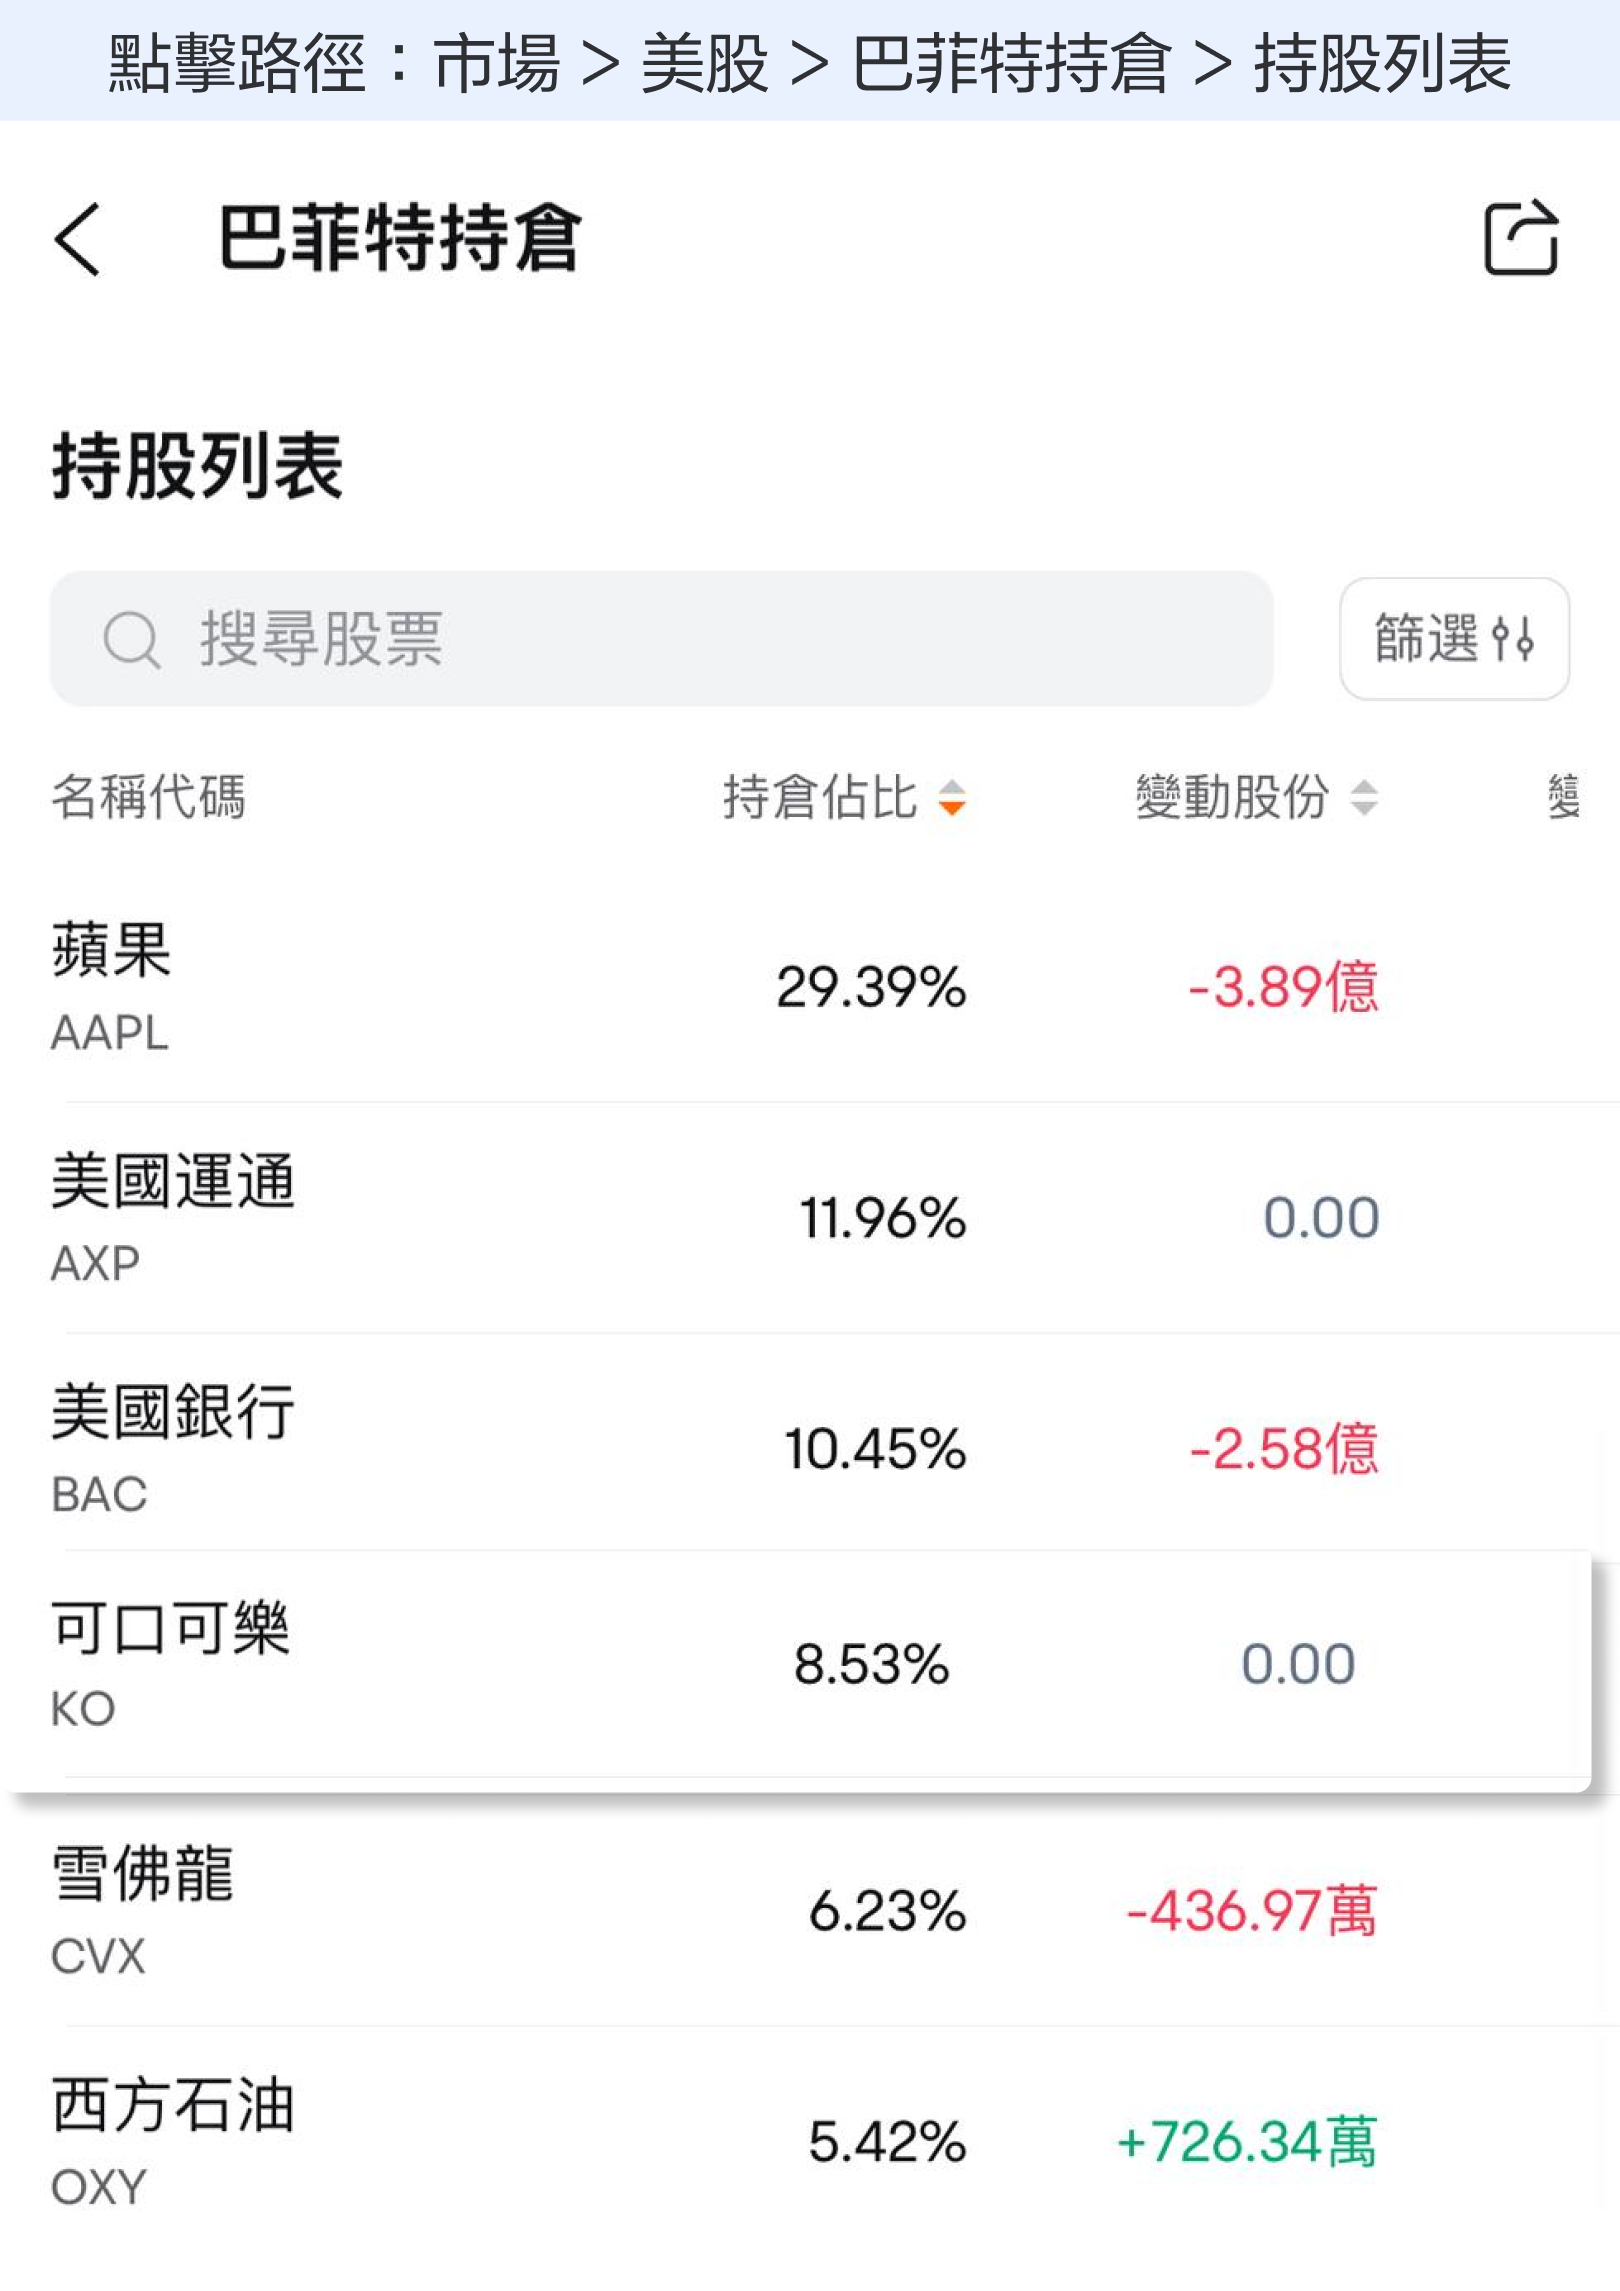
Task: Open the 雪佛龍 CVX holding
Action: click(x=142, y=1910)
